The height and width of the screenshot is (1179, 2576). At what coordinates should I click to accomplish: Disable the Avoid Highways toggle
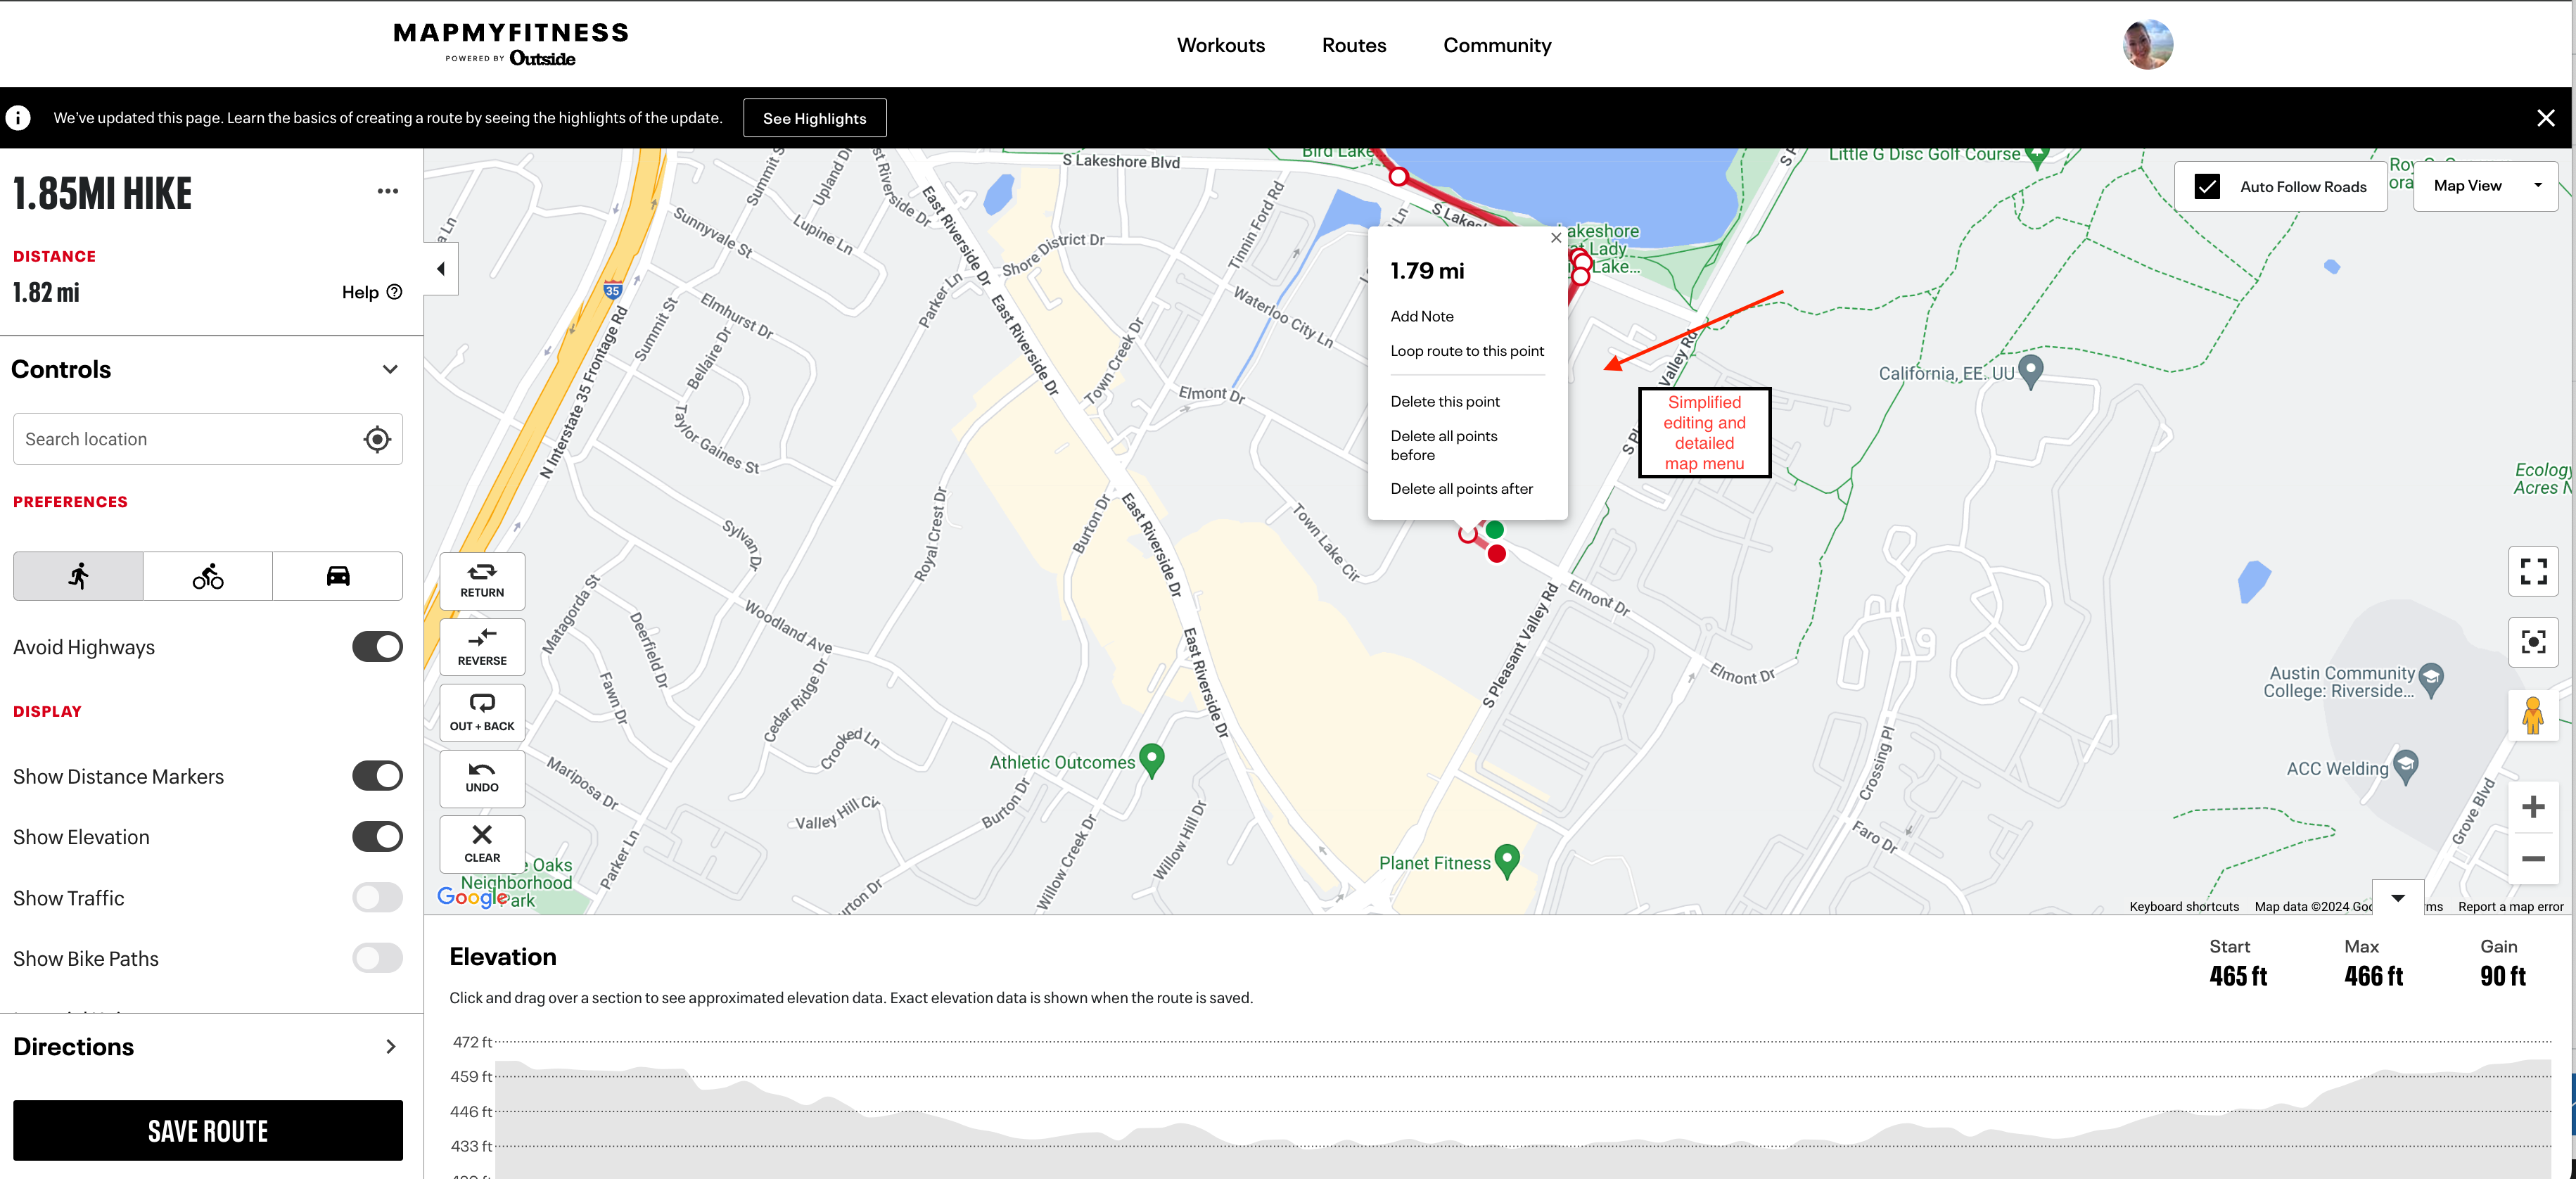point(377,647)
